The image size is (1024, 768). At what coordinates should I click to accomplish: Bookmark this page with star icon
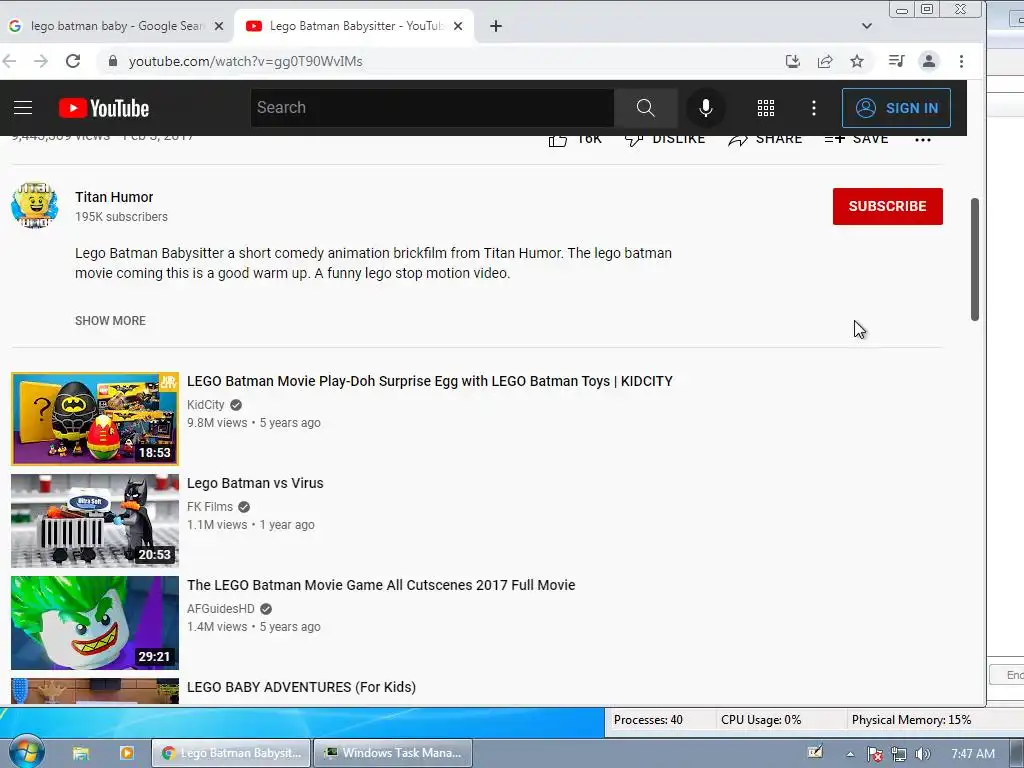click(x=857, y=61)
